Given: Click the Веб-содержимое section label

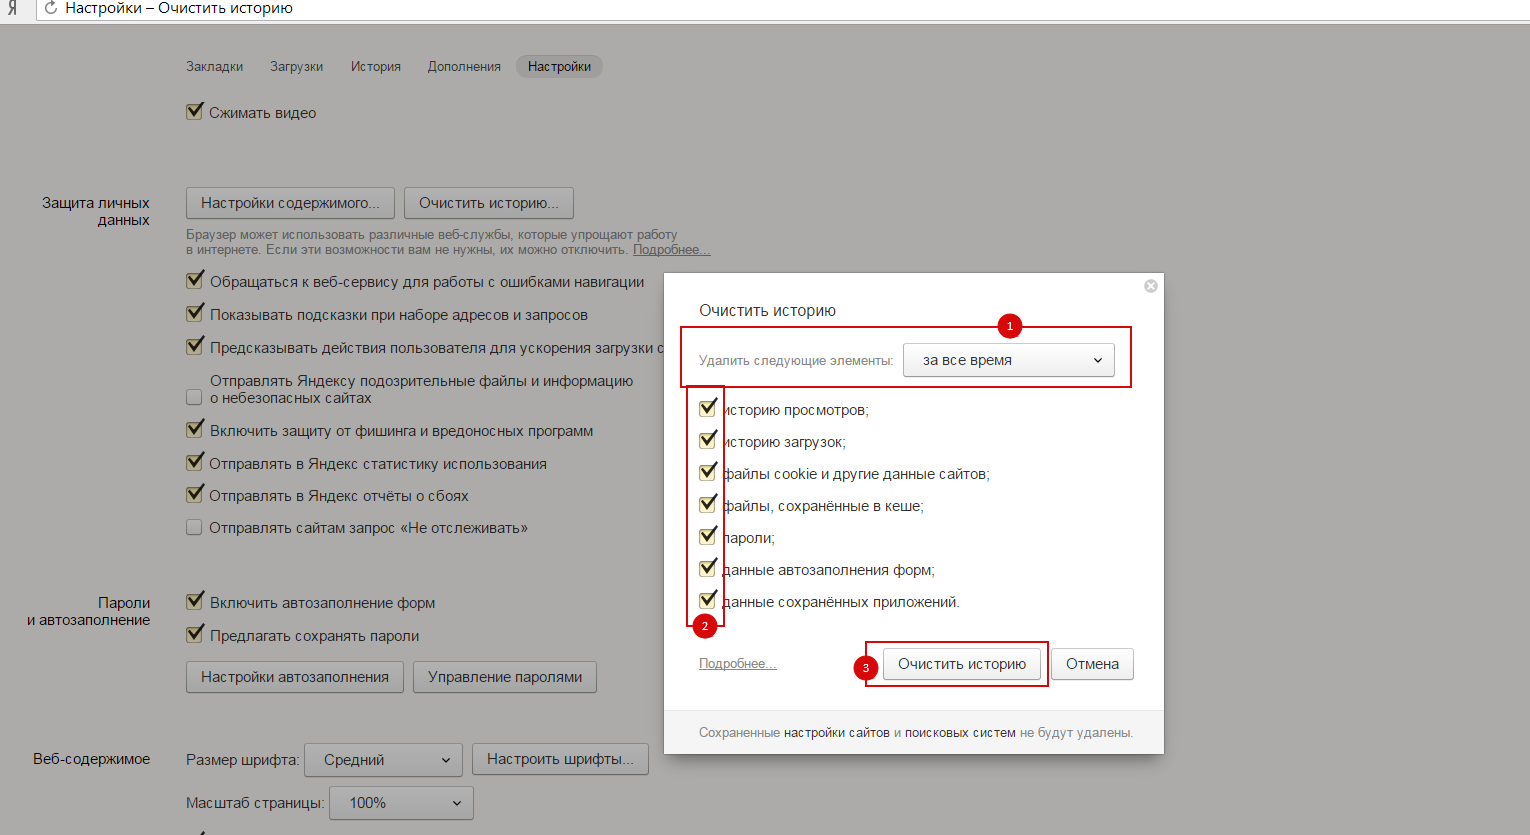Looking at the screenshot, I should tap(92, 759).
